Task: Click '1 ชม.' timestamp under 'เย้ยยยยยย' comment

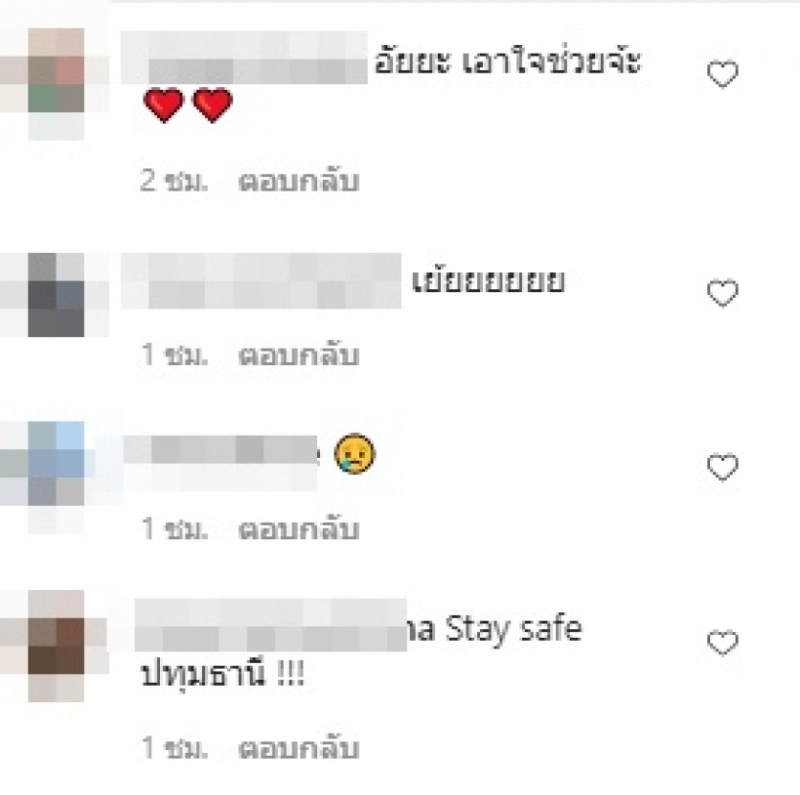Action: pos(174,355)
